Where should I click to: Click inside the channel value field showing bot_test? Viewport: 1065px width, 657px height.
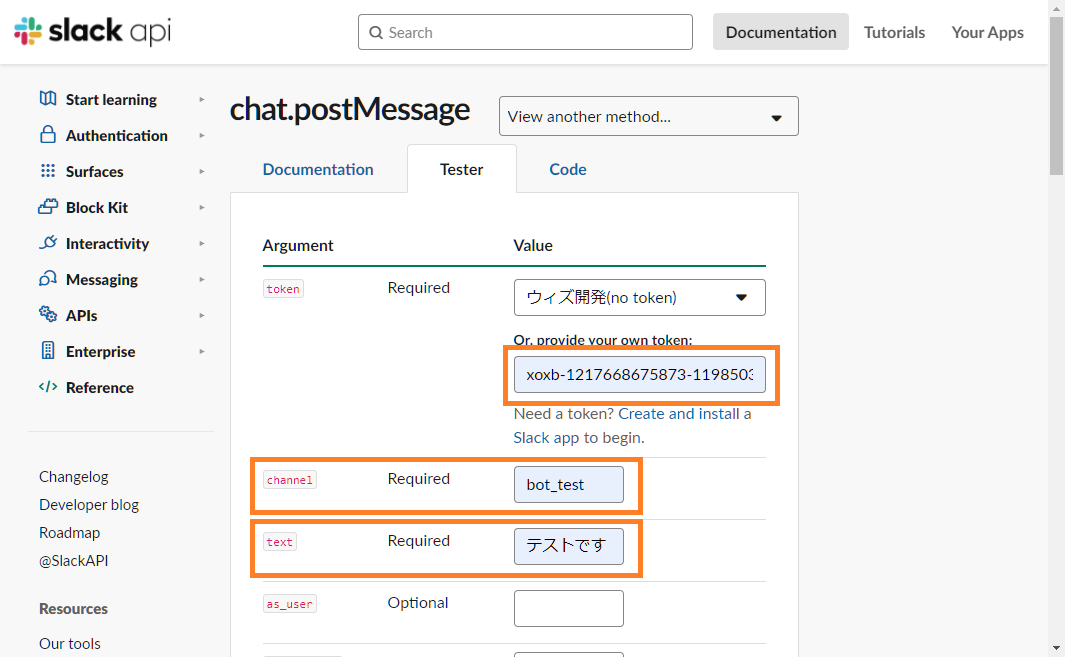pyautogui.click(x=569, y=484)
